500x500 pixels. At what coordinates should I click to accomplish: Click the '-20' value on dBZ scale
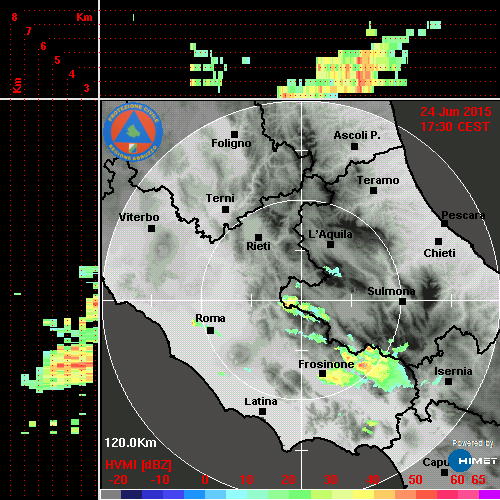tap(118, 480)
